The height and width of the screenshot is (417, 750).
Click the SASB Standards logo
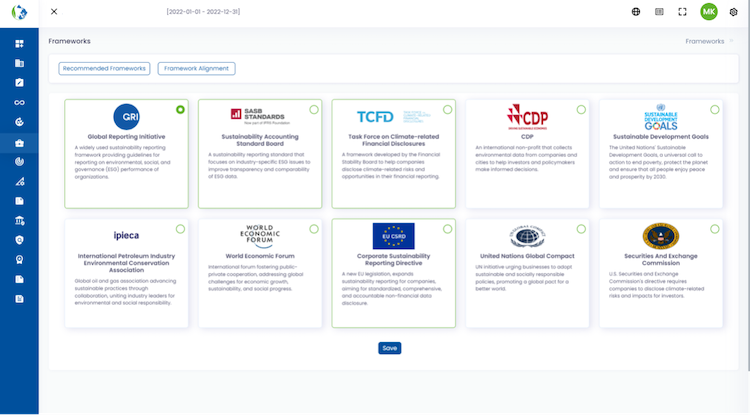tap(258, 116)
